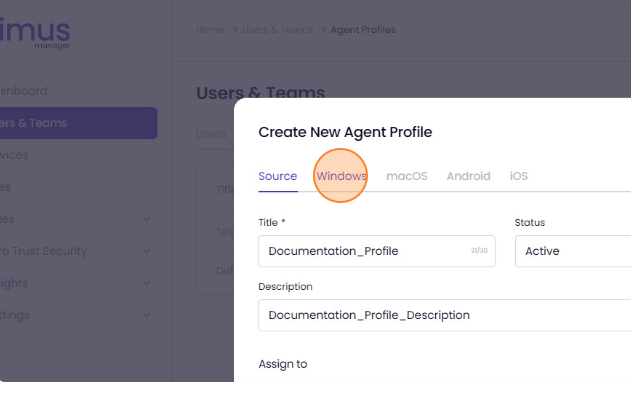Open the Status dropdown showing Active
The width and height of the screenshot is (631, 393).
(x=573, y=251)
